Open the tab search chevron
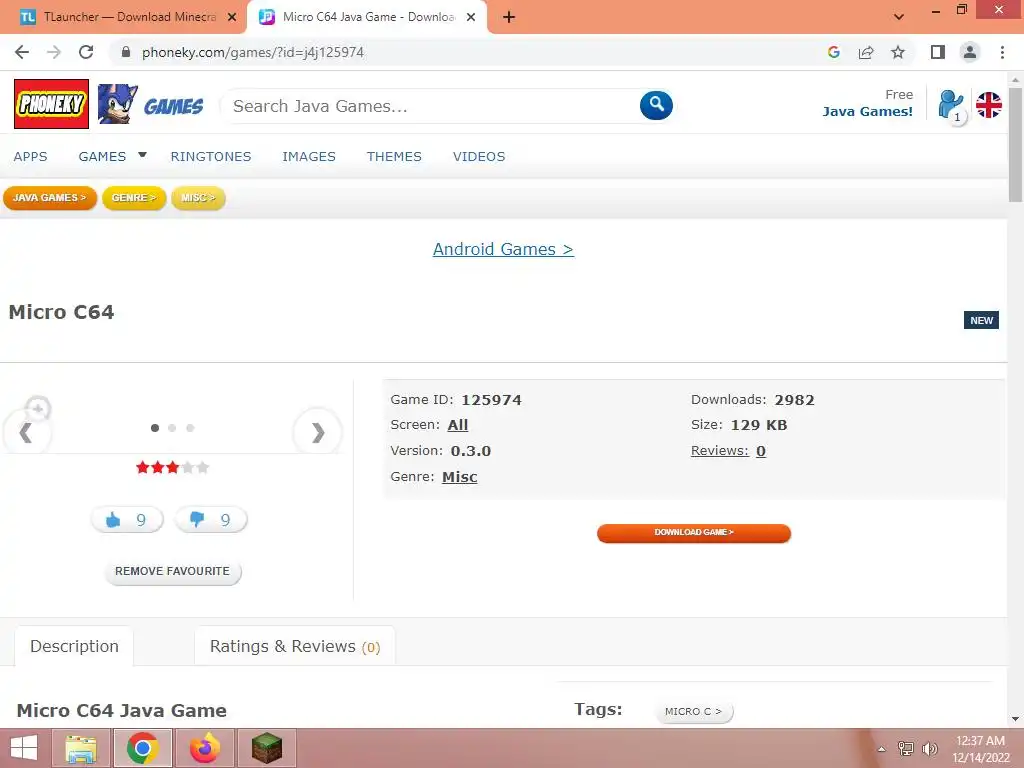 899,17
